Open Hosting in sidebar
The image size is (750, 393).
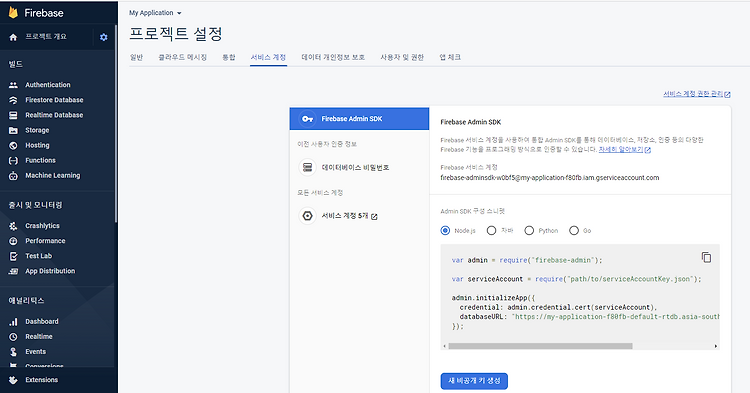pyautogui.click(x=37, y=145)
